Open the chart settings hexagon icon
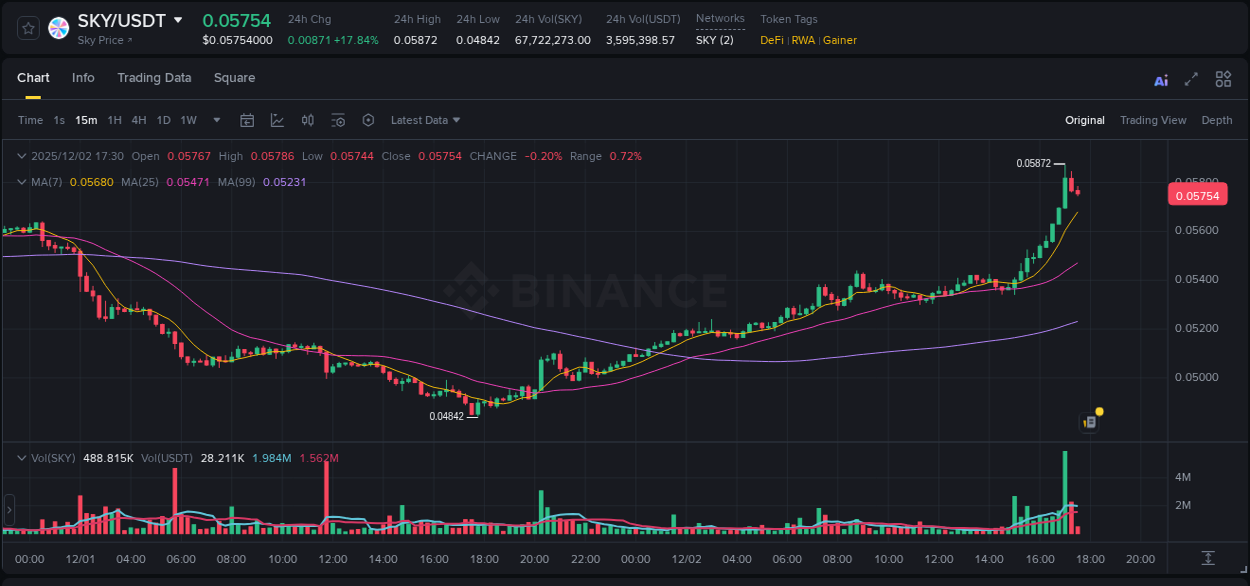The height and width of the screenshot is (586, 1250). 368,120
